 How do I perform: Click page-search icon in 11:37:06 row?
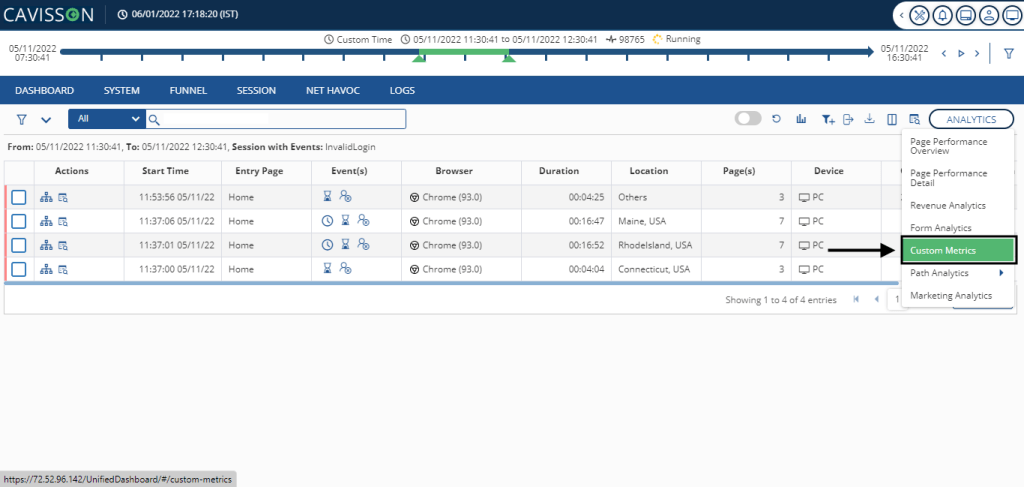point(63,221)
